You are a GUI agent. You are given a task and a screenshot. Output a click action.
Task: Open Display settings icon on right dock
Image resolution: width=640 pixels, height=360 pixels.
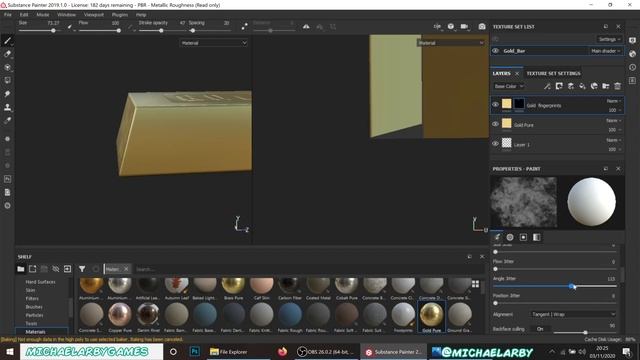click(x=633, y=40)
